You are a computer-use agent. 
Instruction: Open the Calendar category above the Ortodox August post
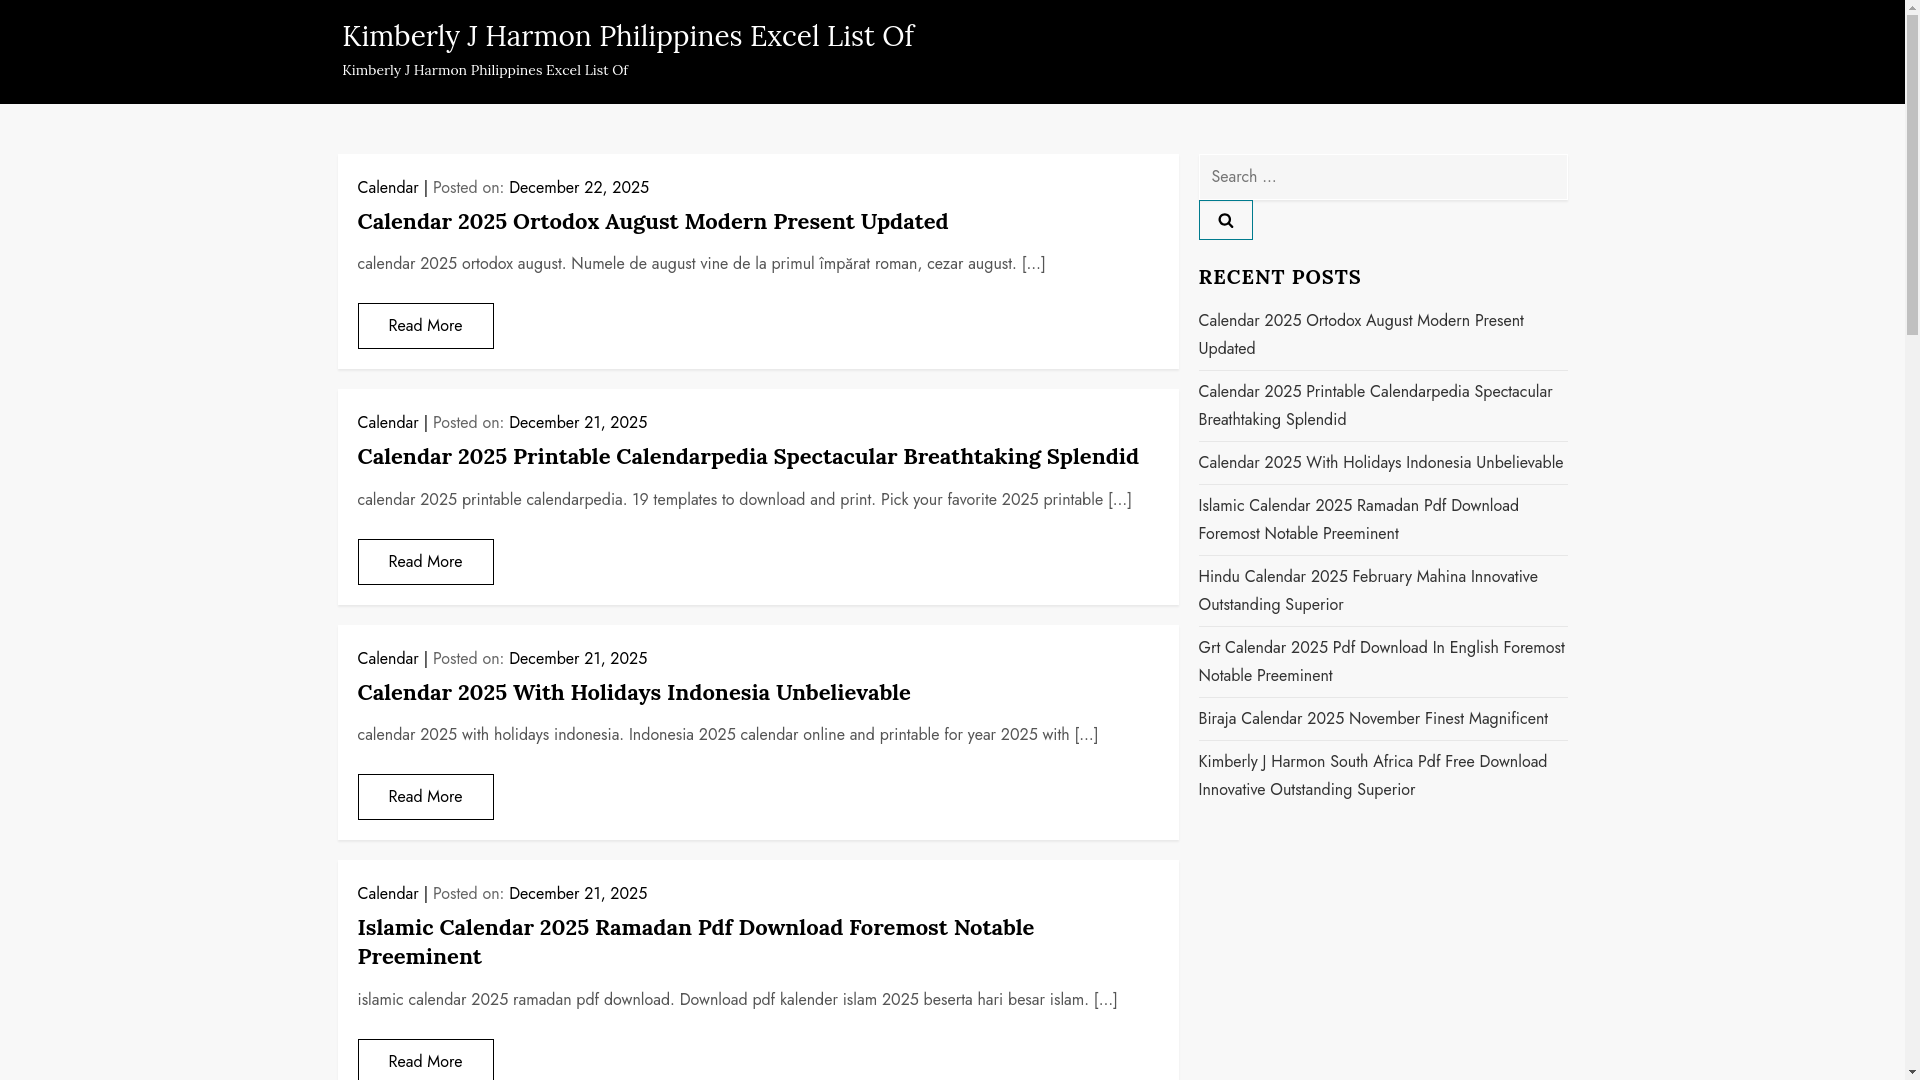388,187
